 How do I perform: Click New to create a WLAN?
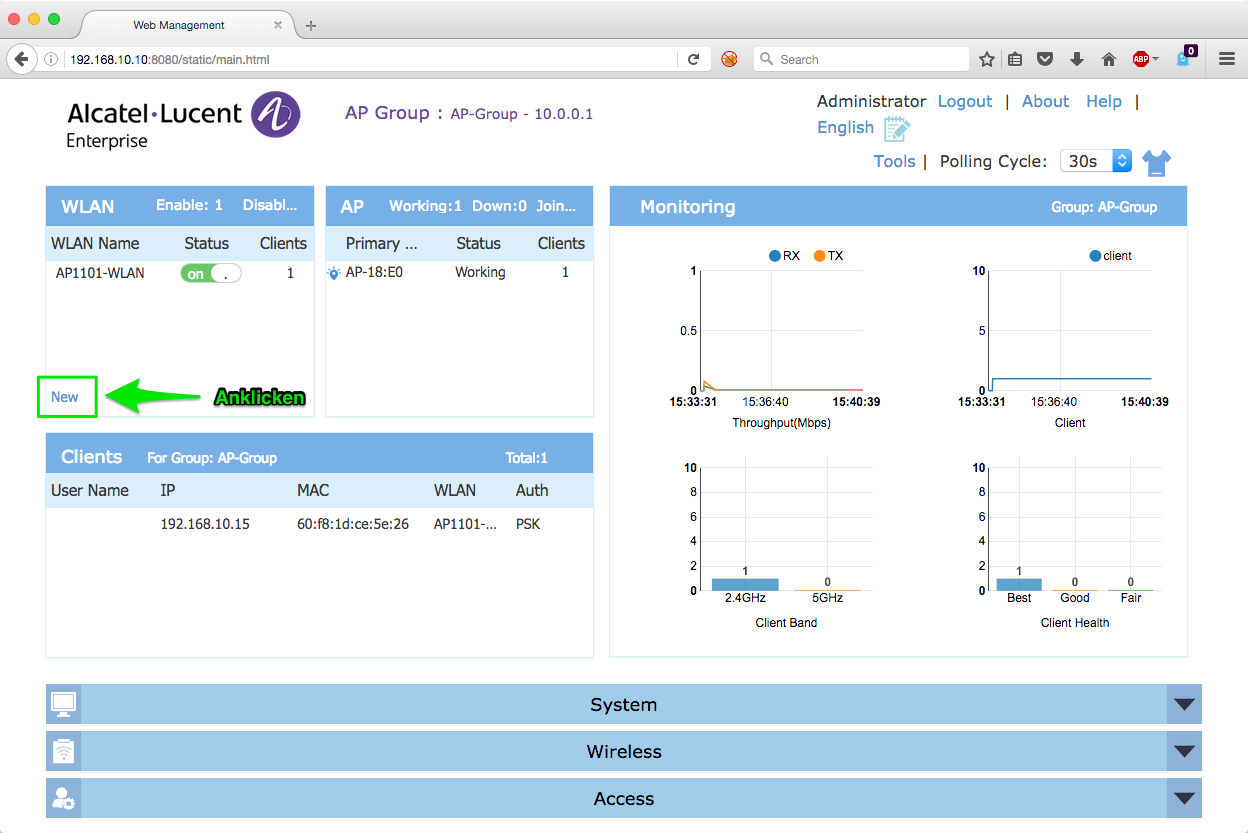(x=65, y=397)
